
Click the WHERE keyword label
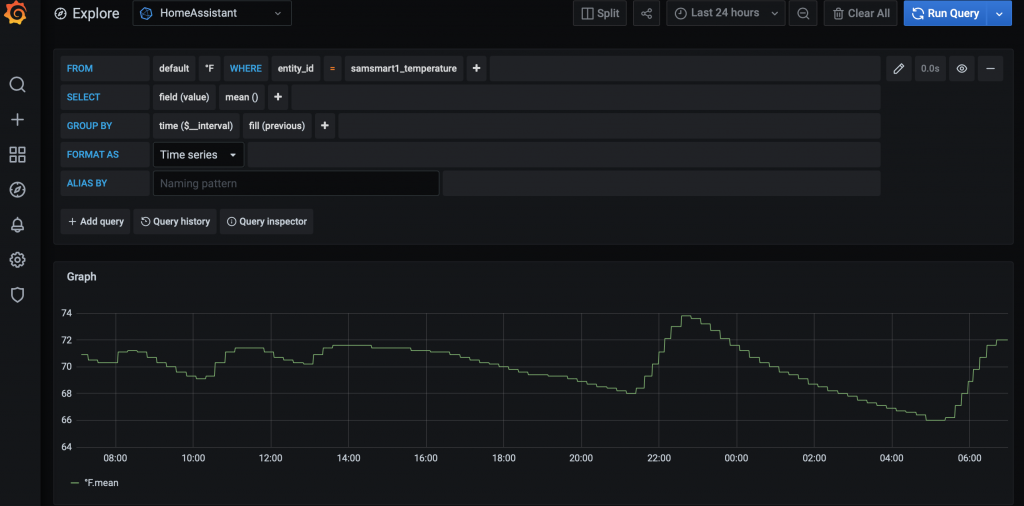[x=246, y=69]
